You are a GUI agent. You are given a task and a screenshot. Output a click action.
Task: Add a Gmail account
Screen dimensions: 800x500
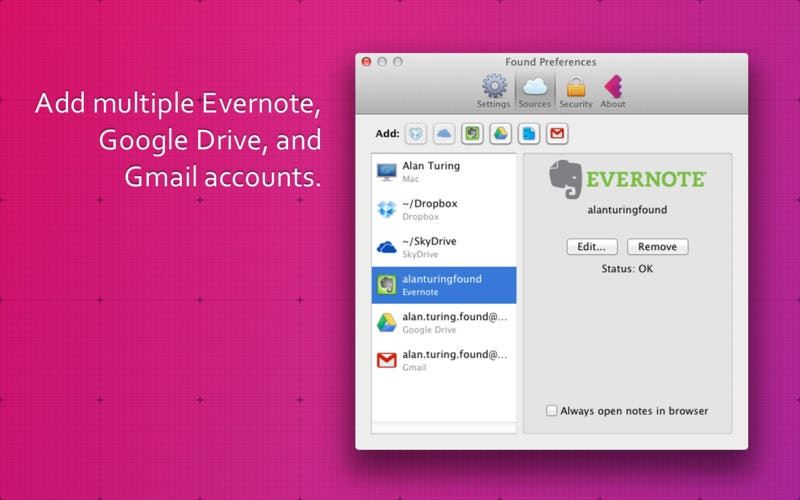(557, 134)
